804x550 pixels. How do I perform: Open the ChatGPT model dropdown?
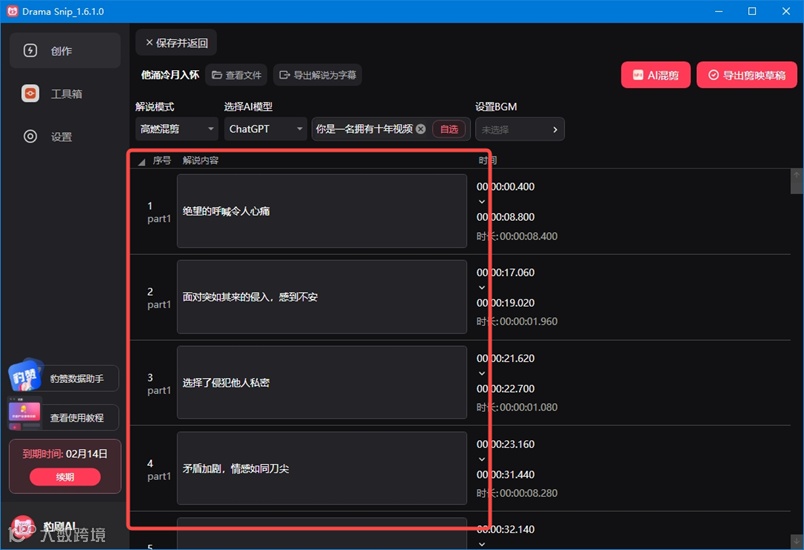[x=266, y=129]
